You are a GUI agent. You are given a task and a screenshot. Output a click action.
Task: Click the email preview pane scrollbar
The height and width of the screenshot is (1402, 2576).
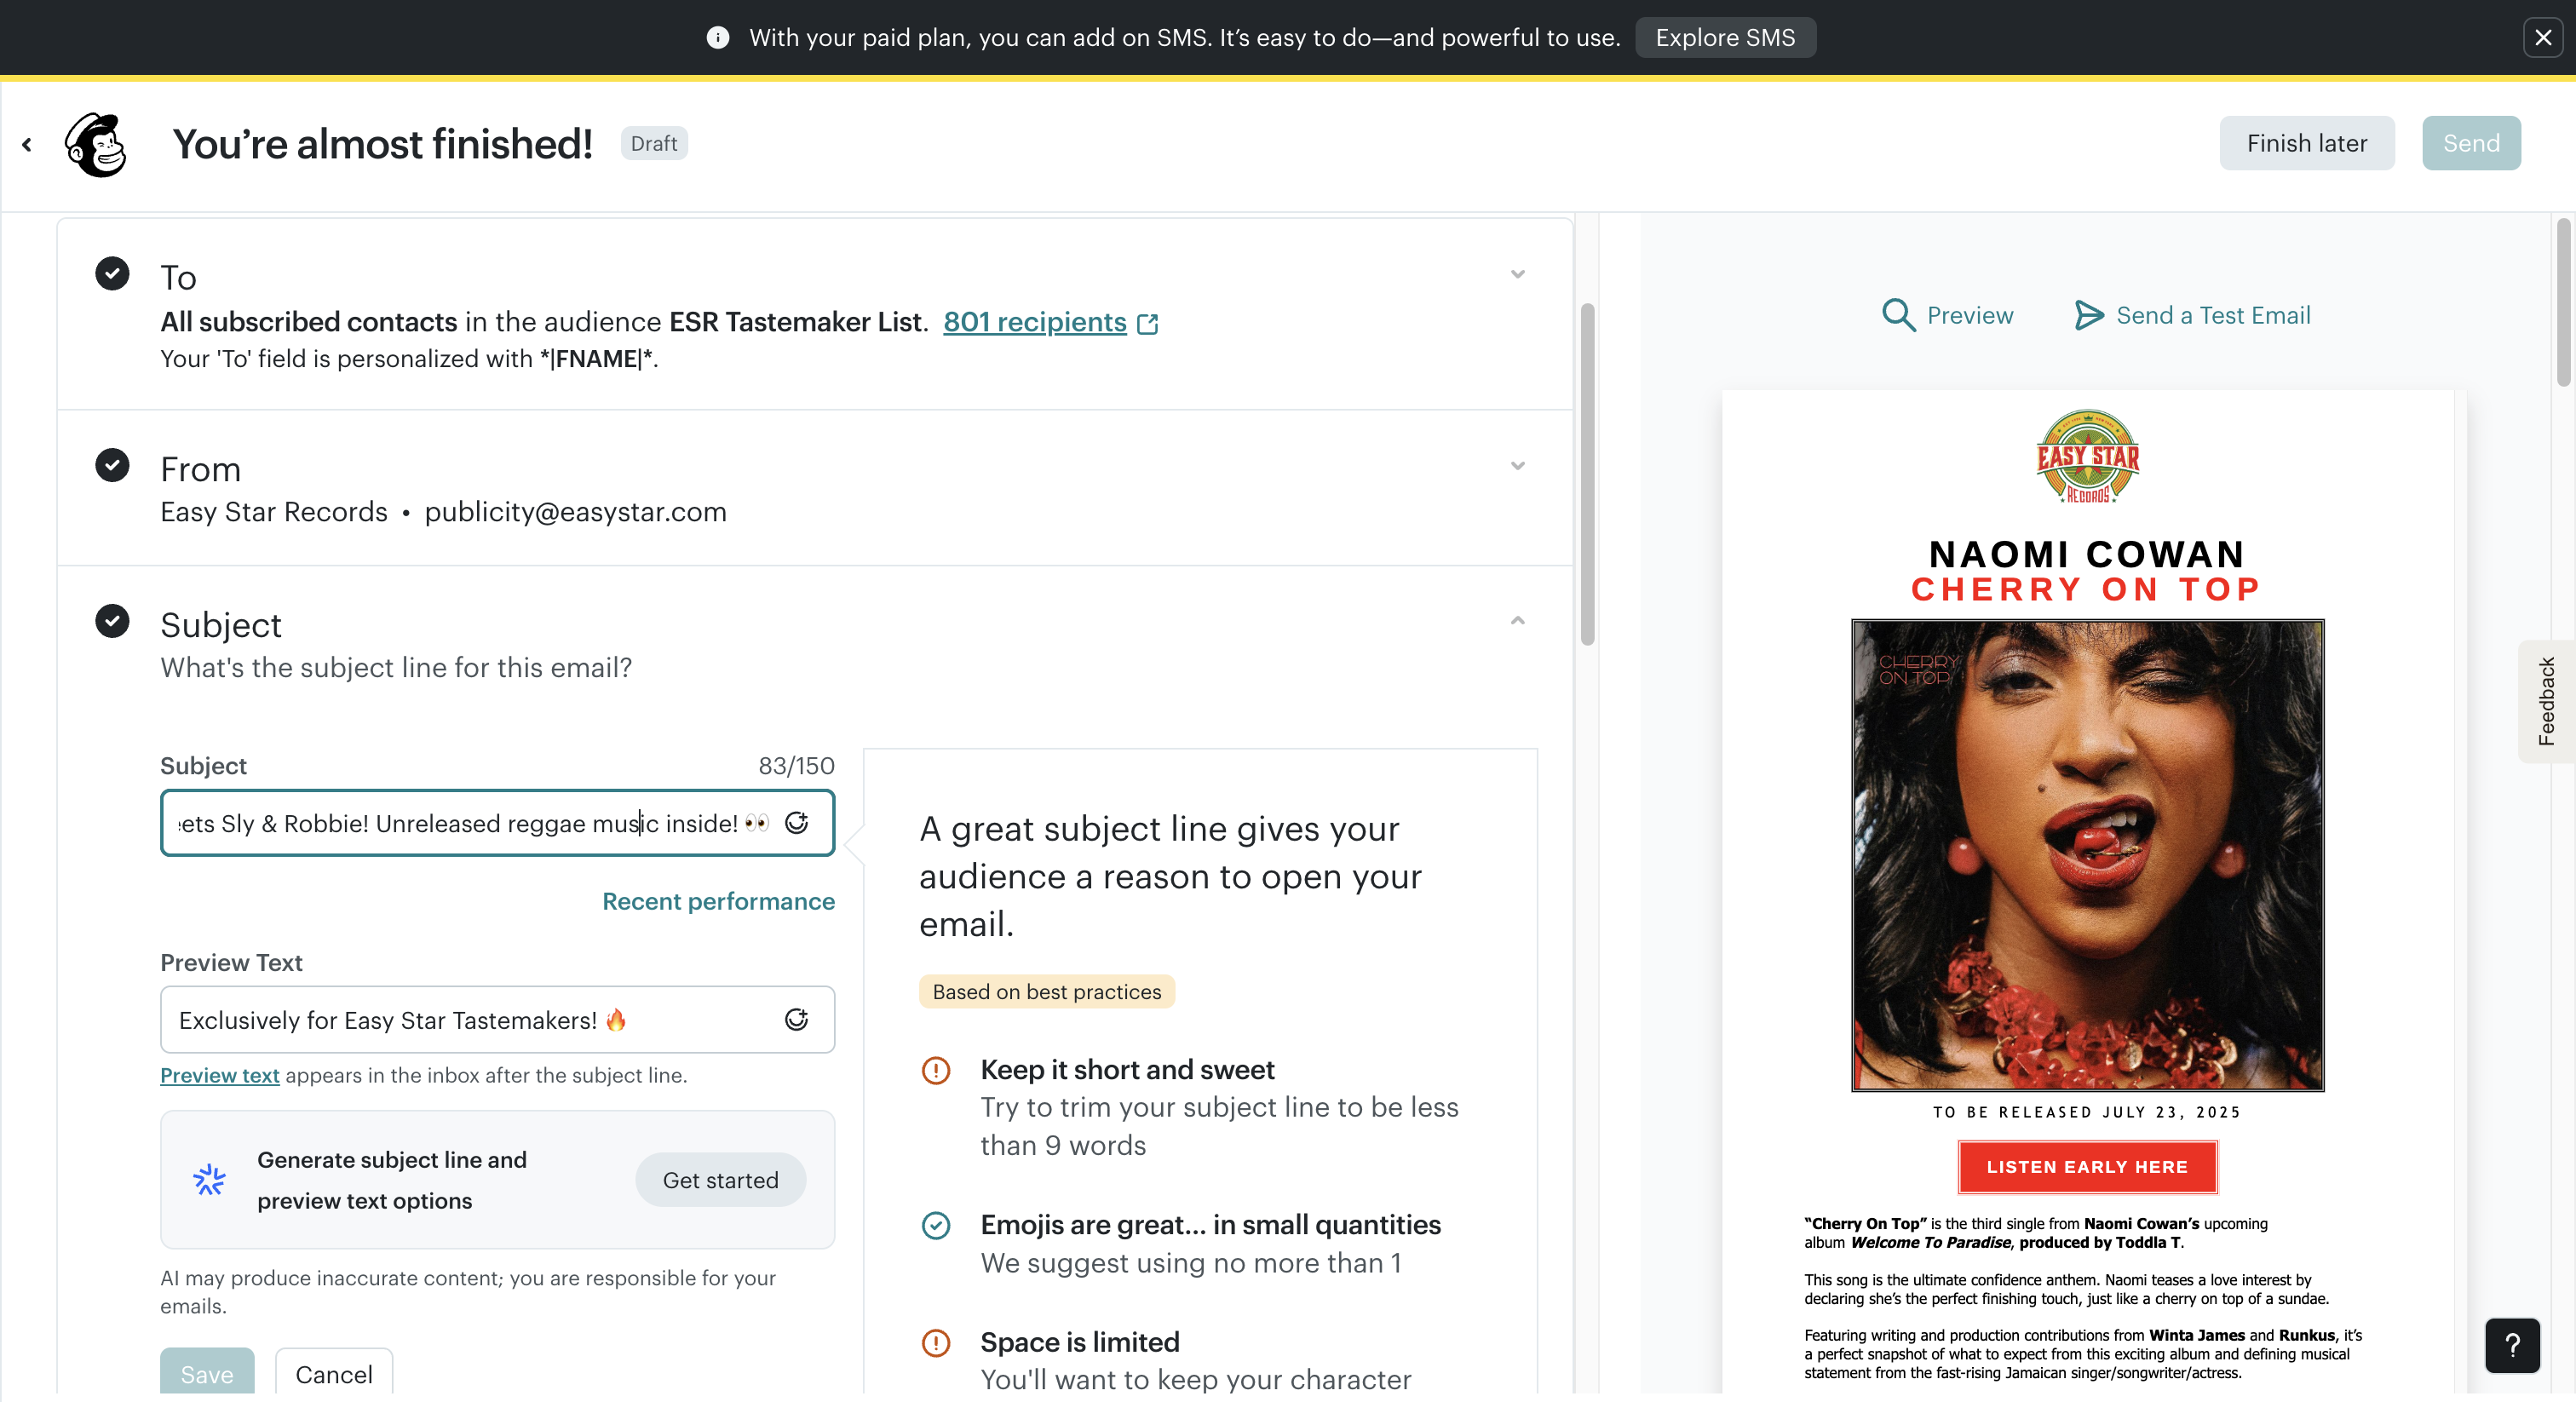[x=2563, y=302]
